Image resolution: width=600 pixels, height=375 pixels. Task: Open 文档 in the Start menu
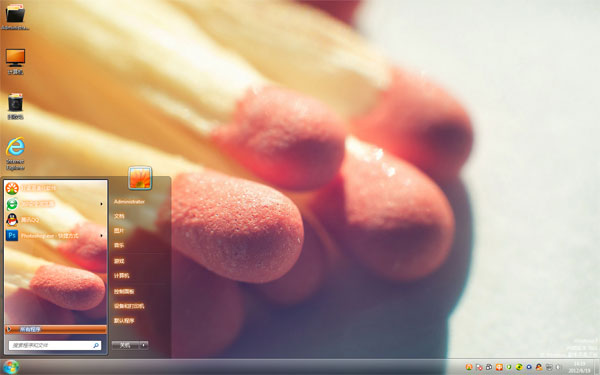(119, 216)
